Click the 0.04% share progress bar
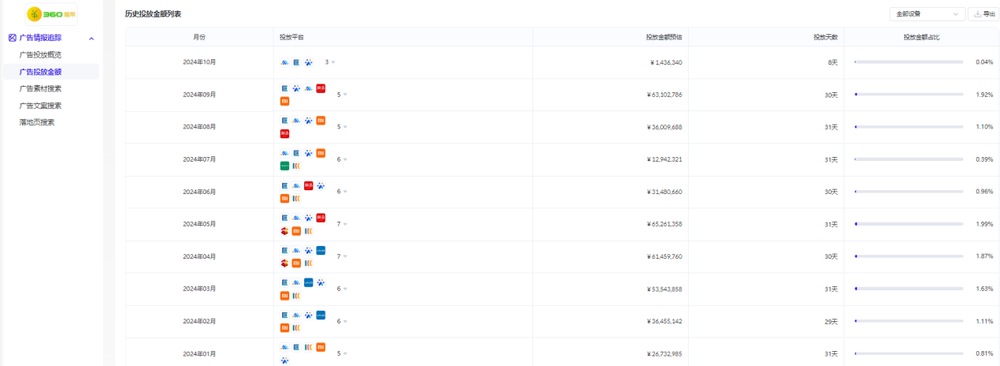Viewport: 1000px width, 366px height. pyautogui.click(x=909, y=62)
